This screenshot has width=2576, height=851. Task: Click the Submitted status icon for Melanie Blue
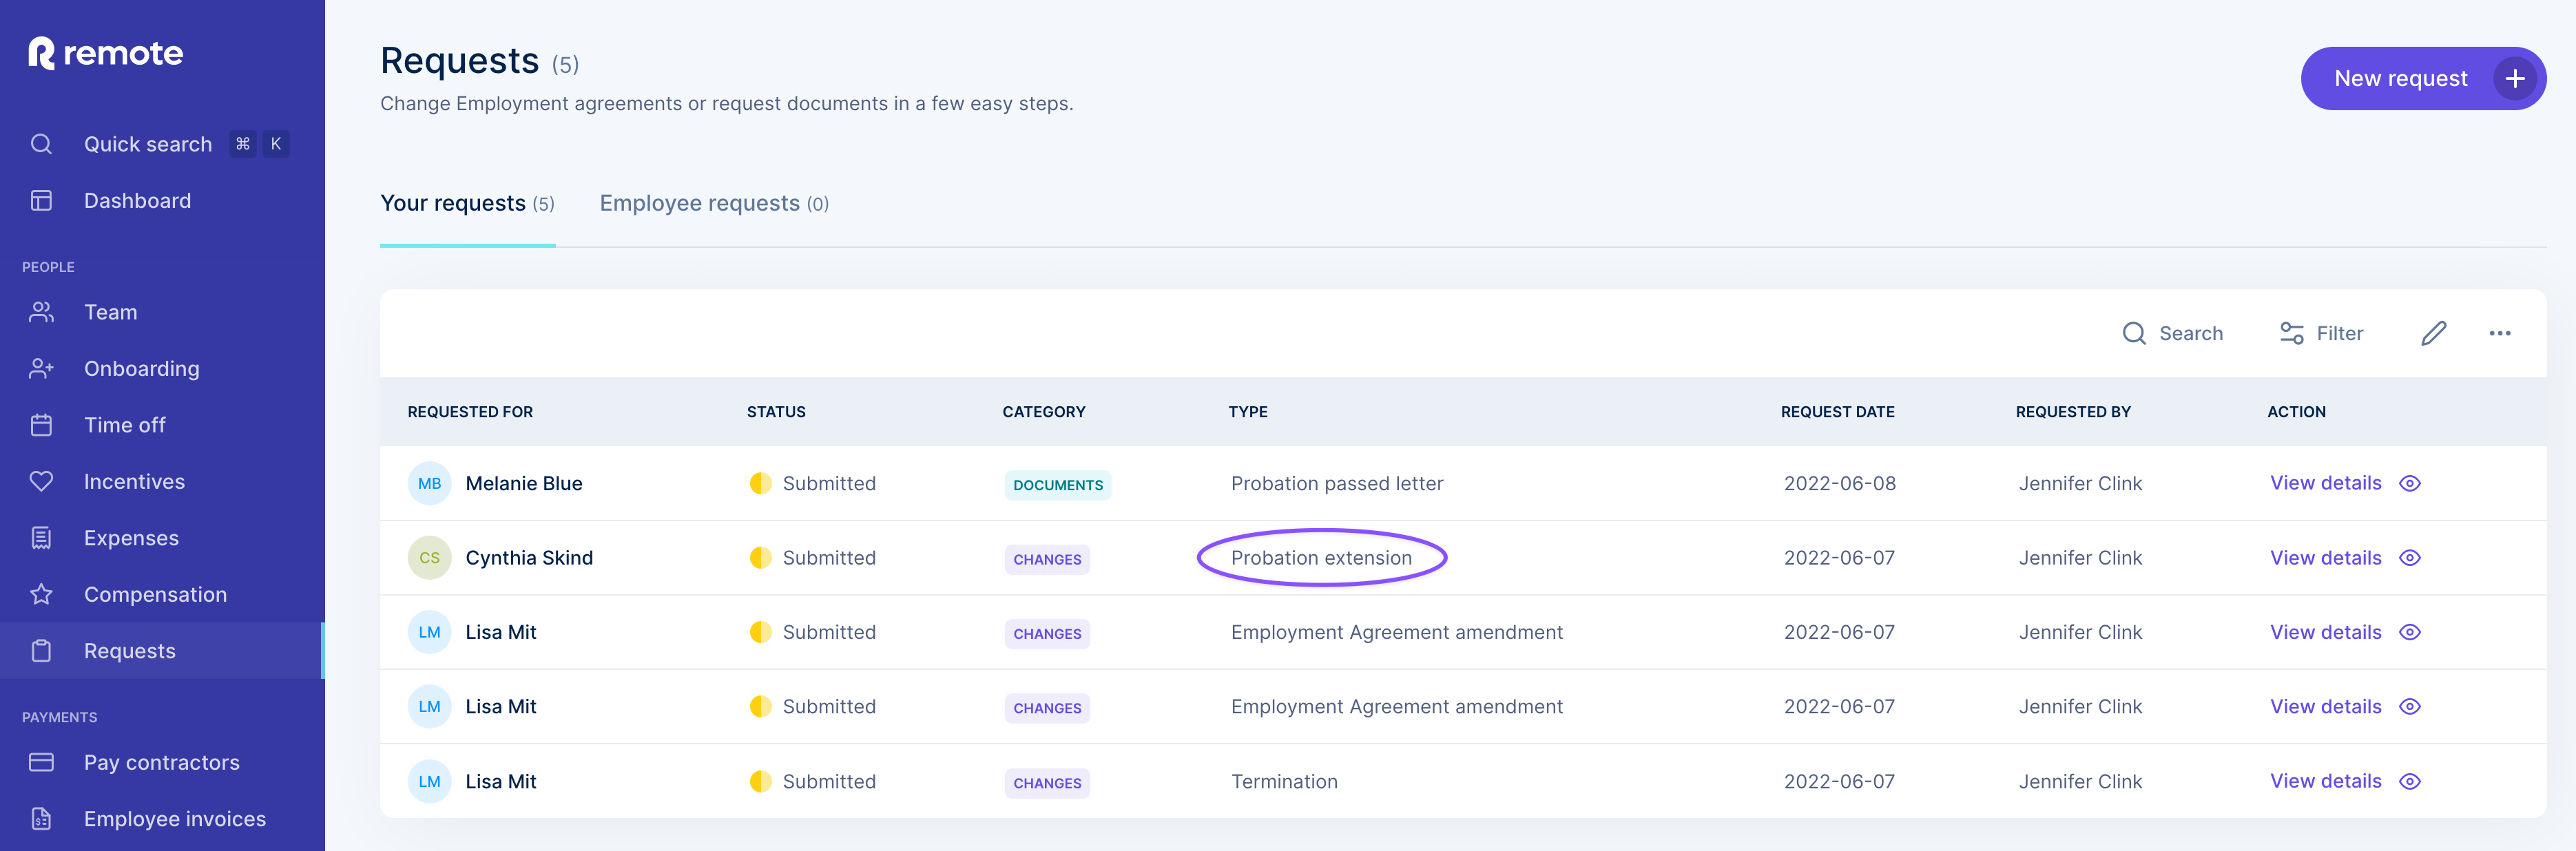coord(760,484)
